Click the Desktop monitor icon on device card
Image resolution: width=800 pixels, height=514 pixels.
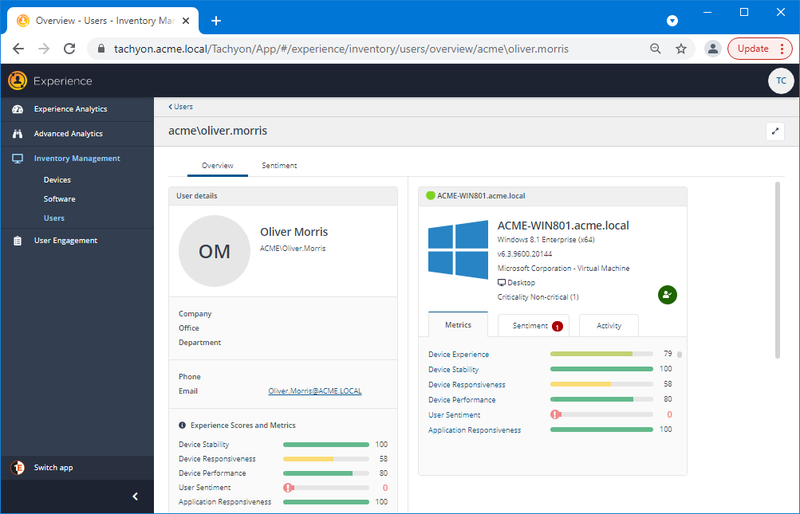pos(502,283)
